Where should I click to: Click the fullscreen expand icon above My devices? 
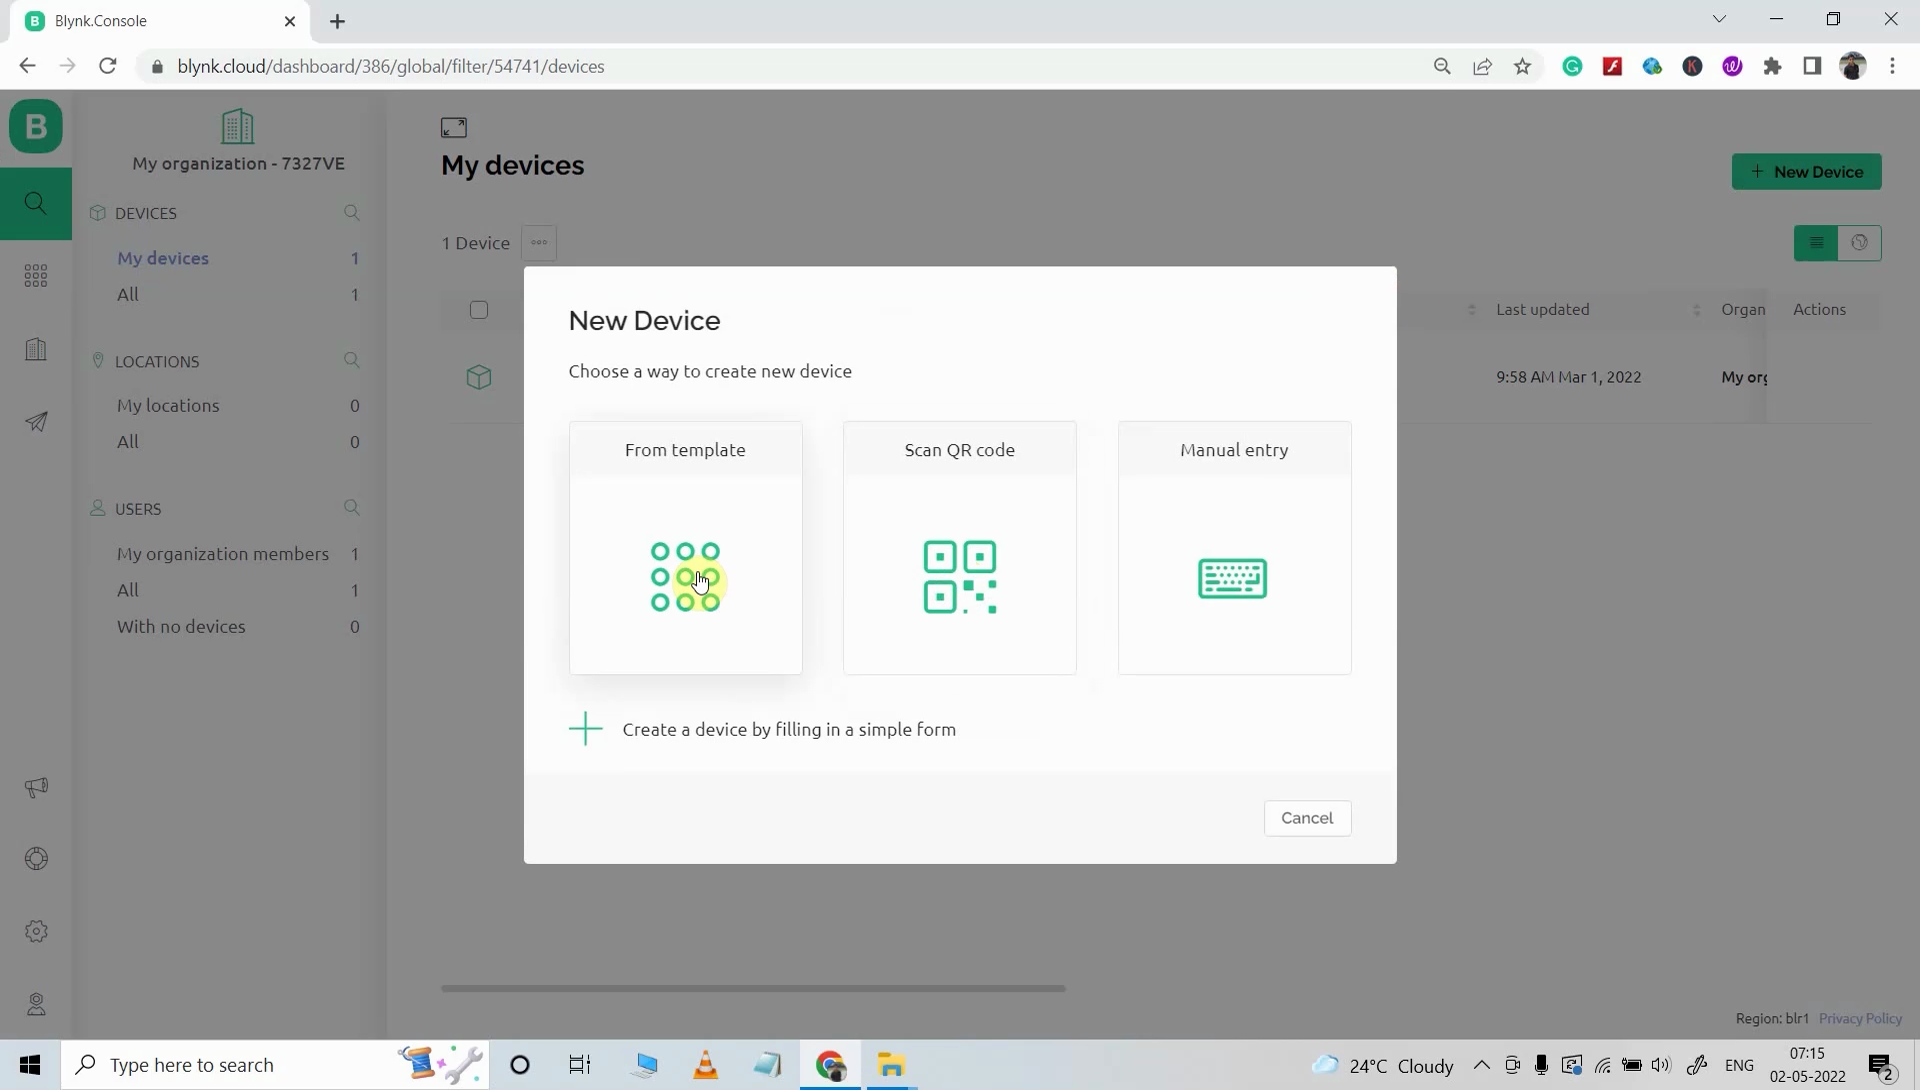pos(454,127)
